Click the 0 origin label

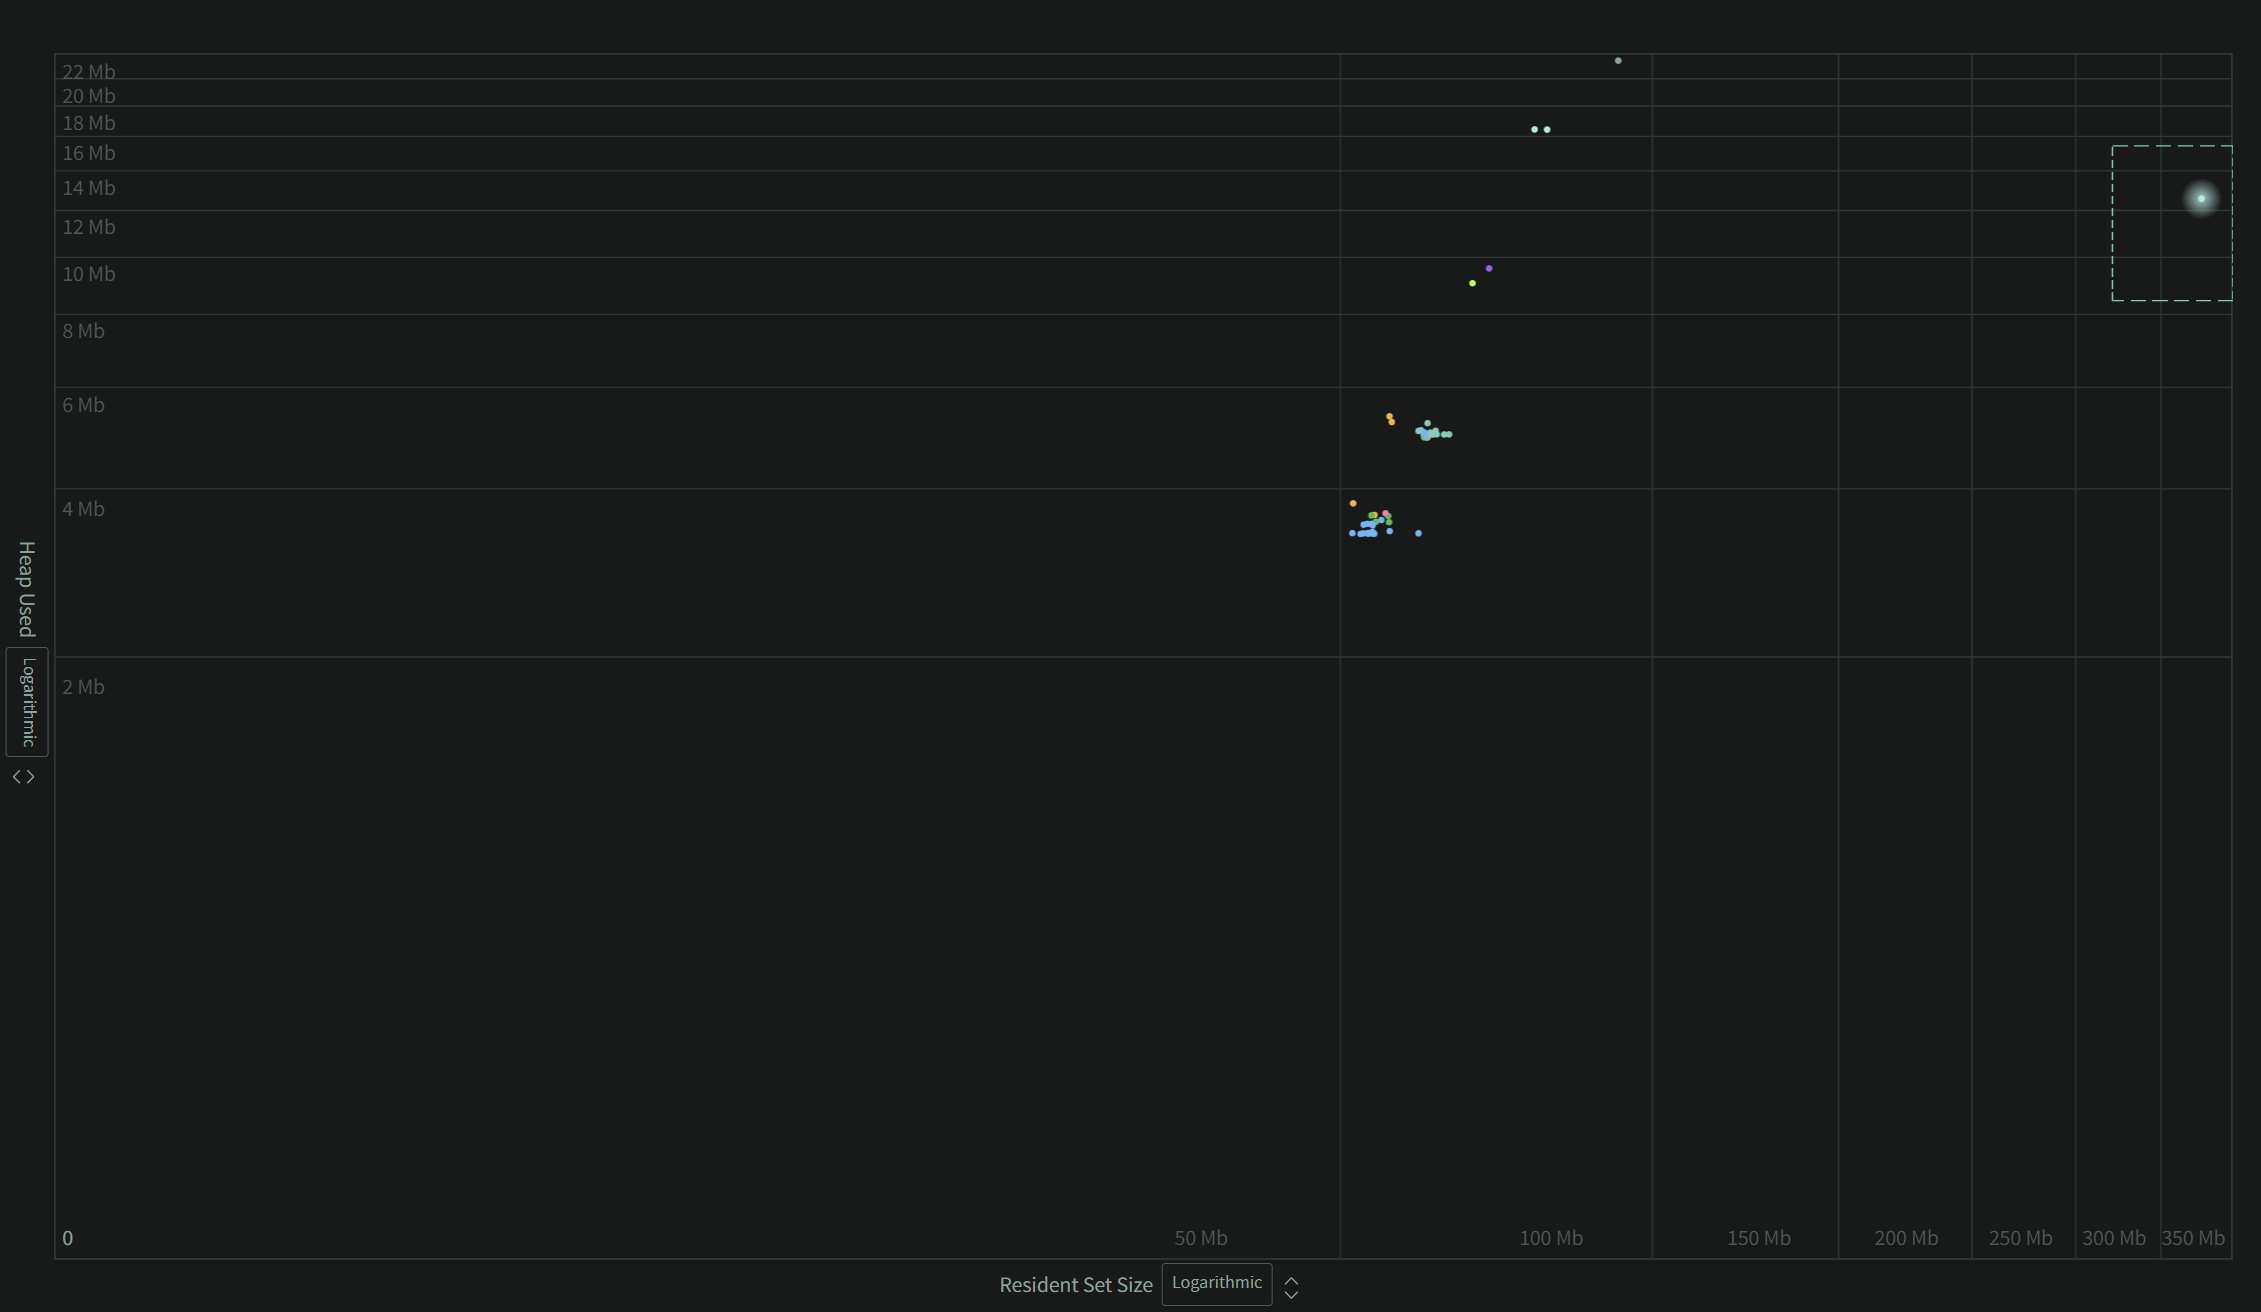click(68, 1238)
